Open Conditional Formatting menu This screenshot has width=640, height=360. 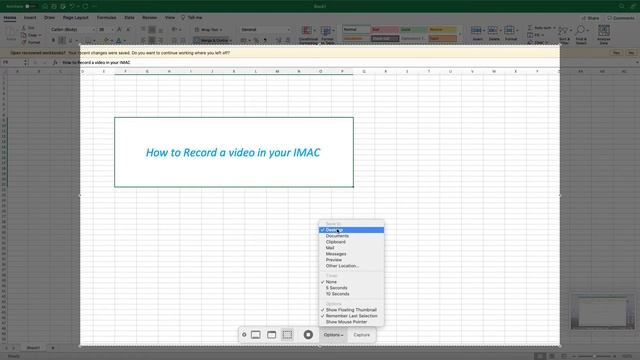tap(308, 35)
